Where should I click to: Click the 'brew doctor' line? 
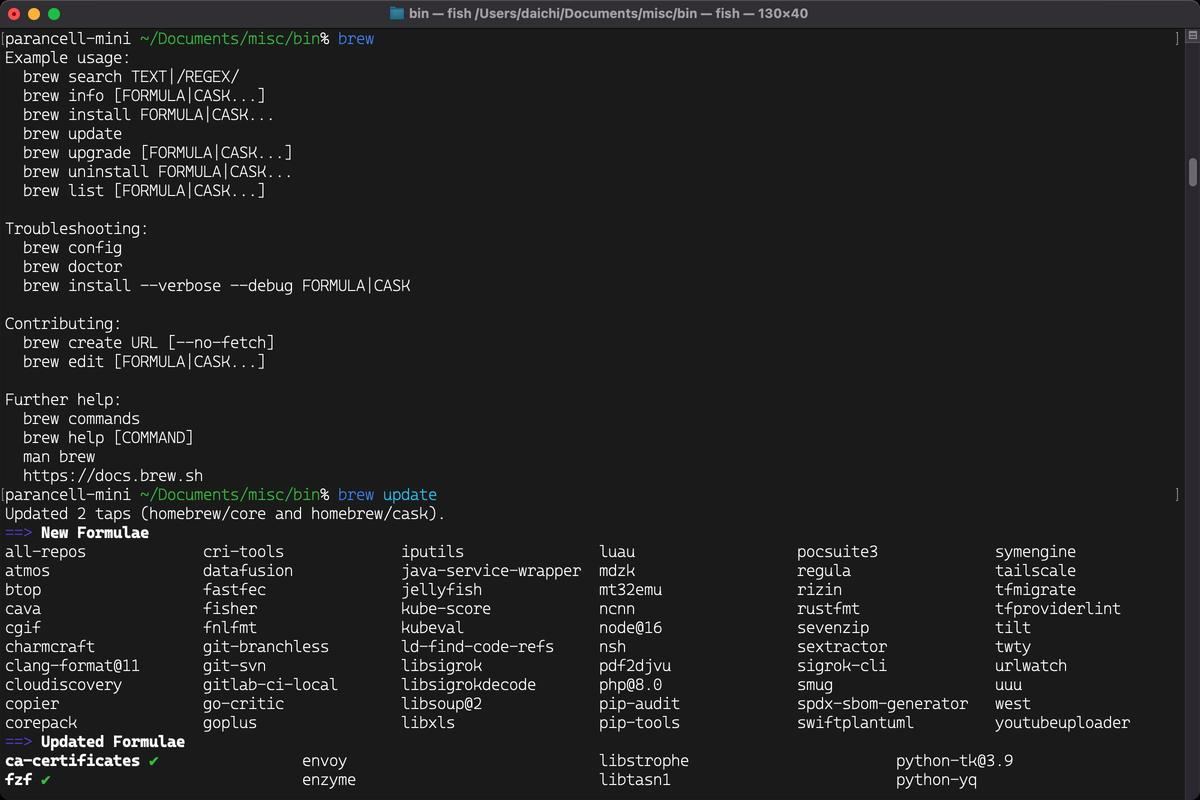tap(72, 267)
